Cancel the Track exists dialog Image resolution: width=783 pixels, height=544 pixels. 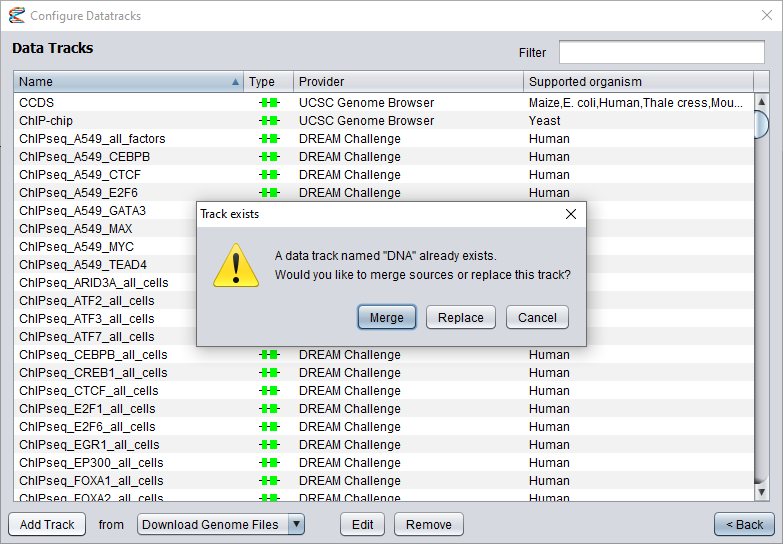tap(537, 317)
